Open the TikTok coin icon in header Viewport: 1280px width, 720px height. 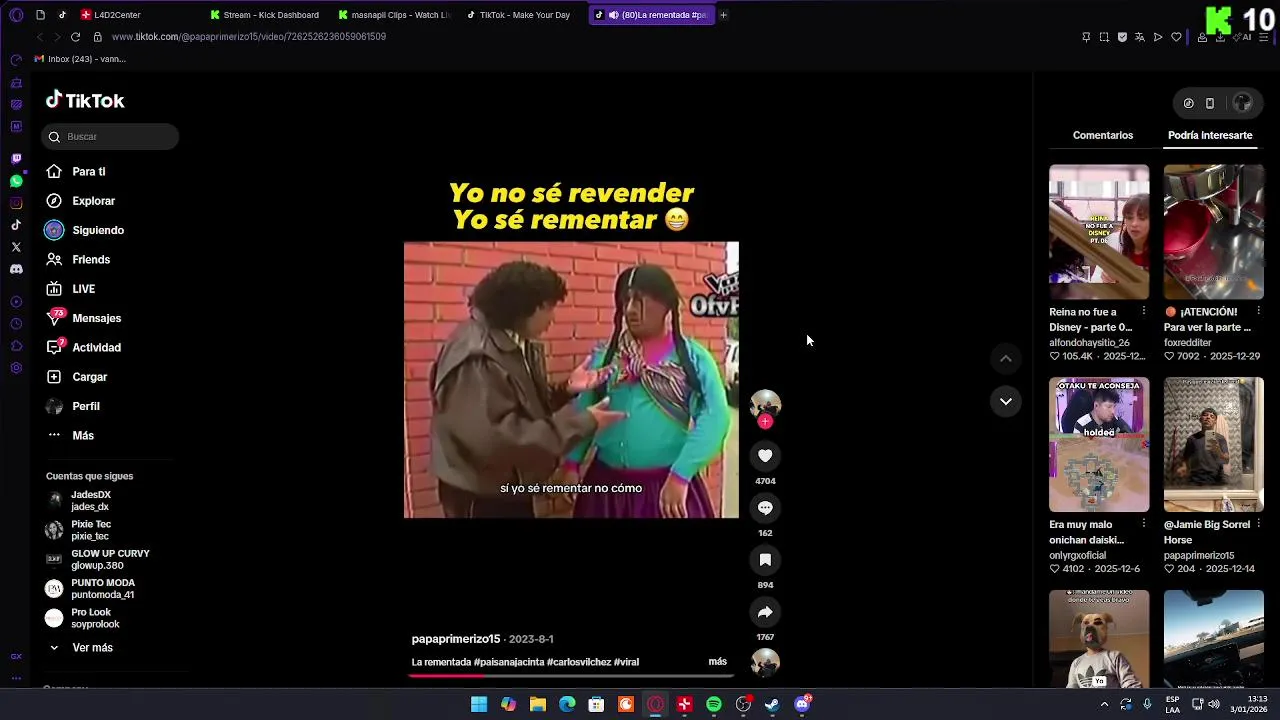click(1188, 103)
